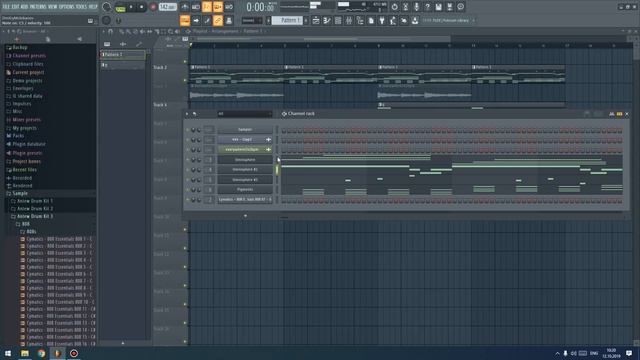The image size is (640, 360).
Task: Open the FILE menu
Action: (6, 7)
